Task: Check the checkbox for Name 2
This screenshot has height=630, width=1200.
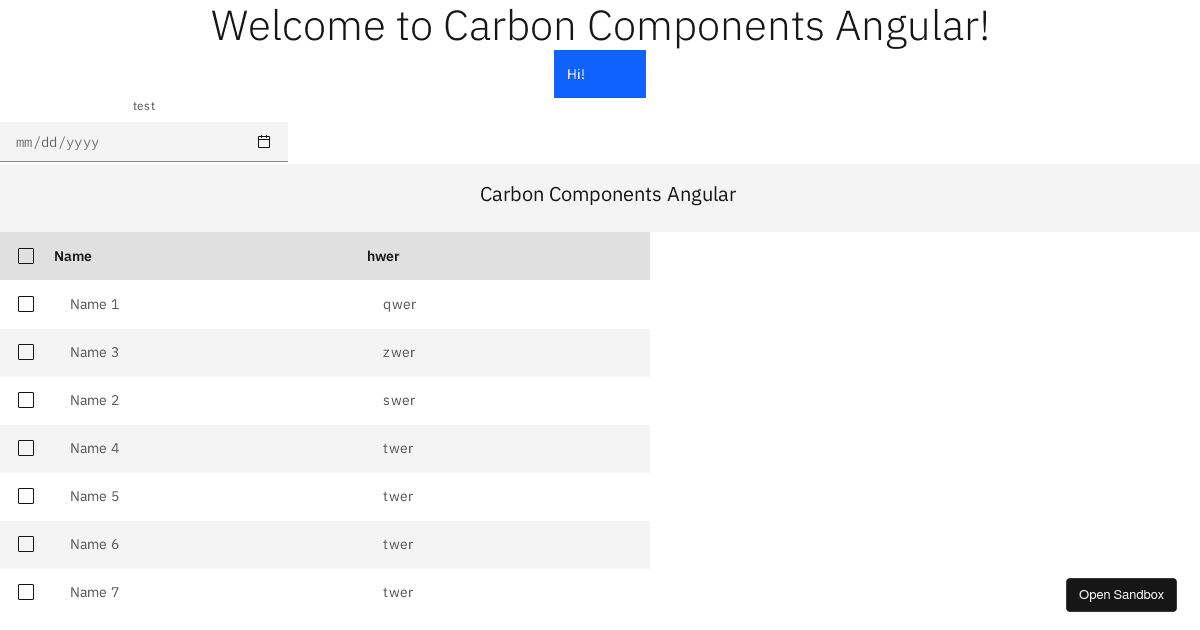Action: pos(26,400)
